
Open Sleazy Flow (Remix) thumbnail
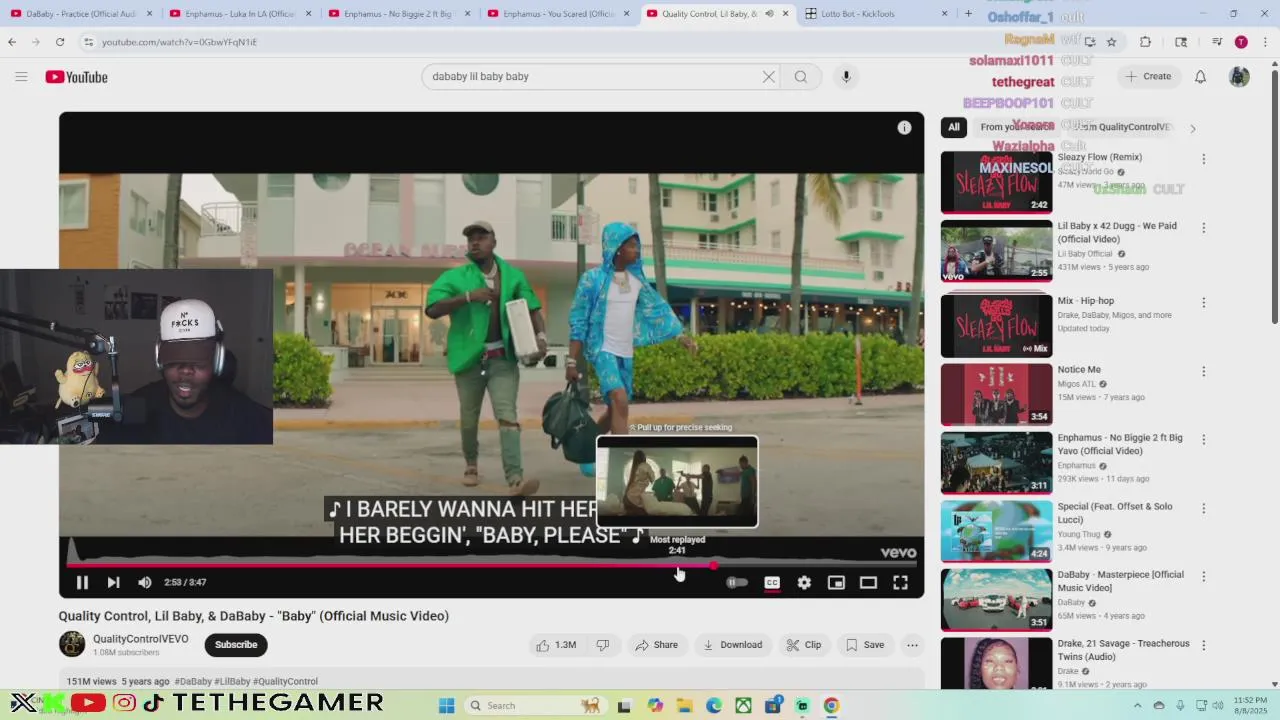(996, 182)
